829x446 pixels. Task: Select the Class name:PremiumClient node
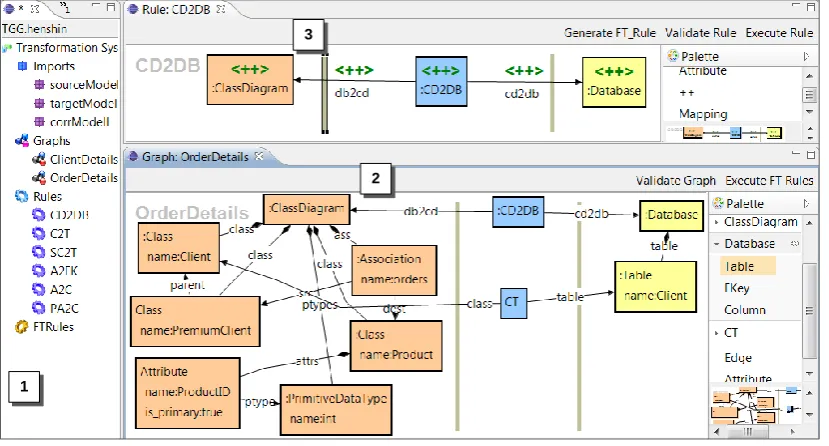(x=195, y=321)
